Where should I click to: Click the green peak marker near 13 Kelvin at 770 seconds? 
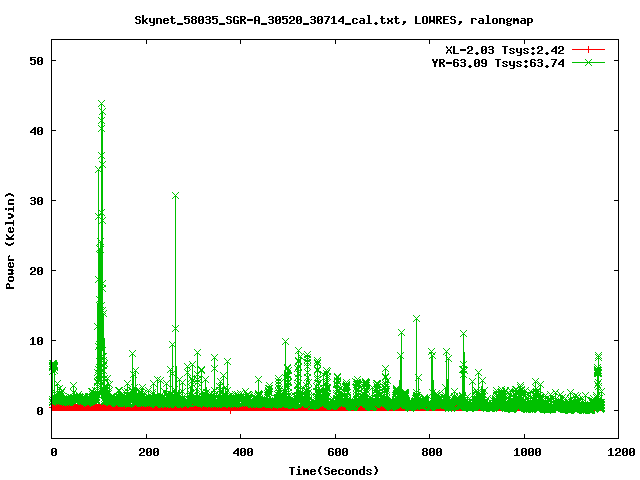[416, 319]
